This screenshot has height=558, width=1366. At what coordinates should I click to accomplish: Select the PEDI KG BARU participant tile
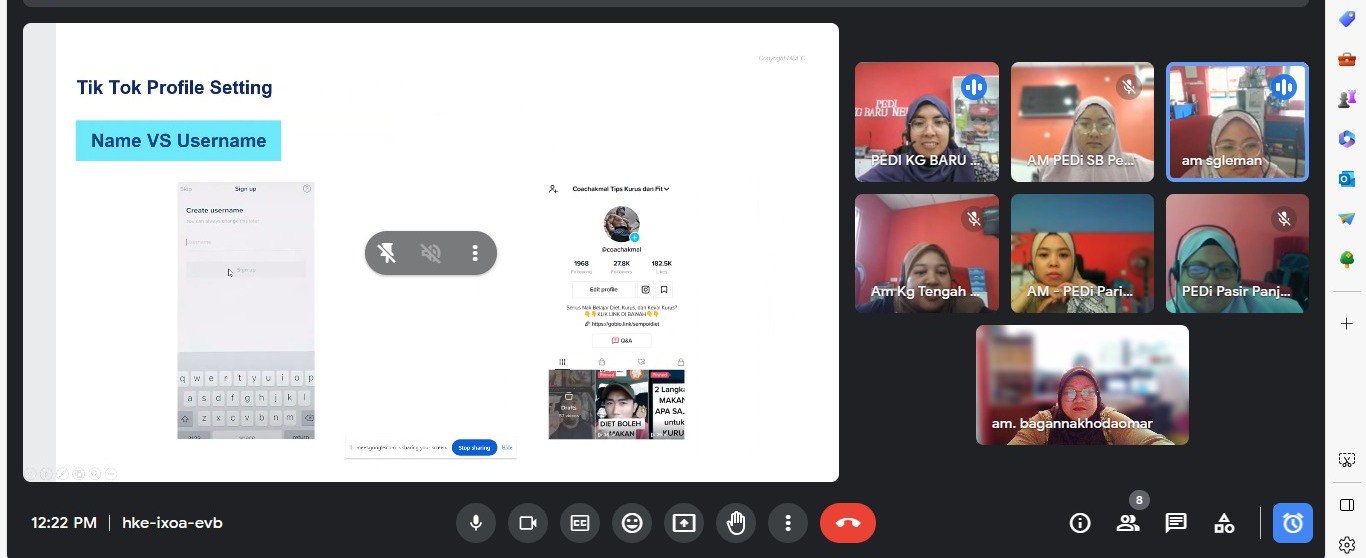coord(927,122)
